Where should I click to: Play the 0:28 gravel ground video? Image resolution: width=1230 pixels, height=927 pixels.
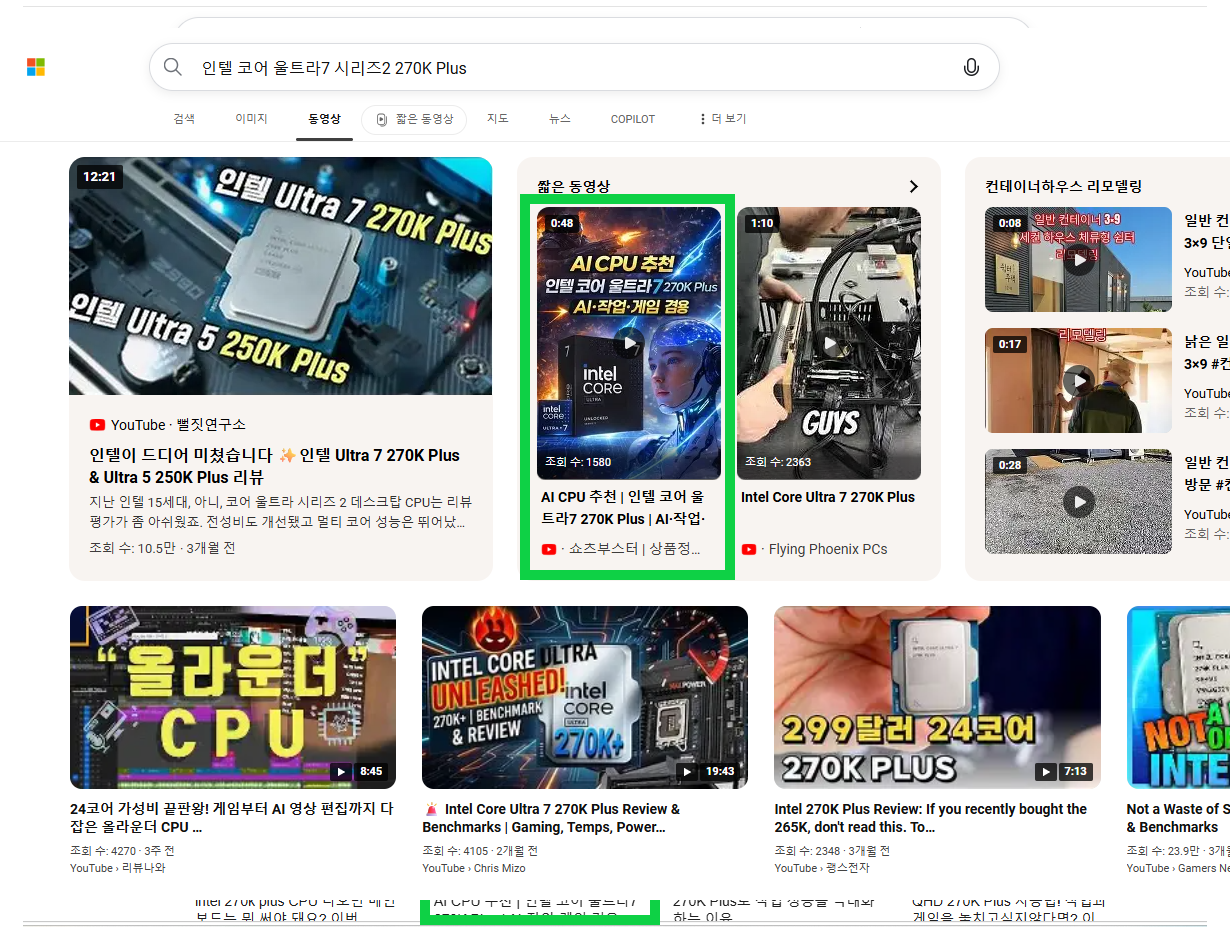click(x=1078, y=501)
